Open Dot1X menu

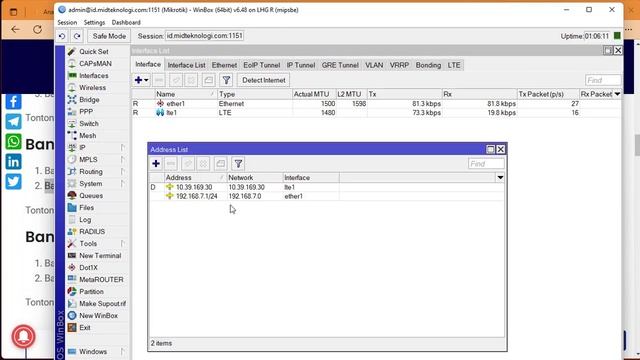coord(88,268)
